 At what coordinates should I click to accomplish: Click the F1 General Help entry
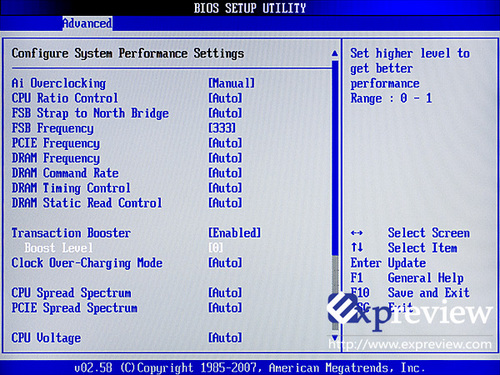click(x=407, y=278)
